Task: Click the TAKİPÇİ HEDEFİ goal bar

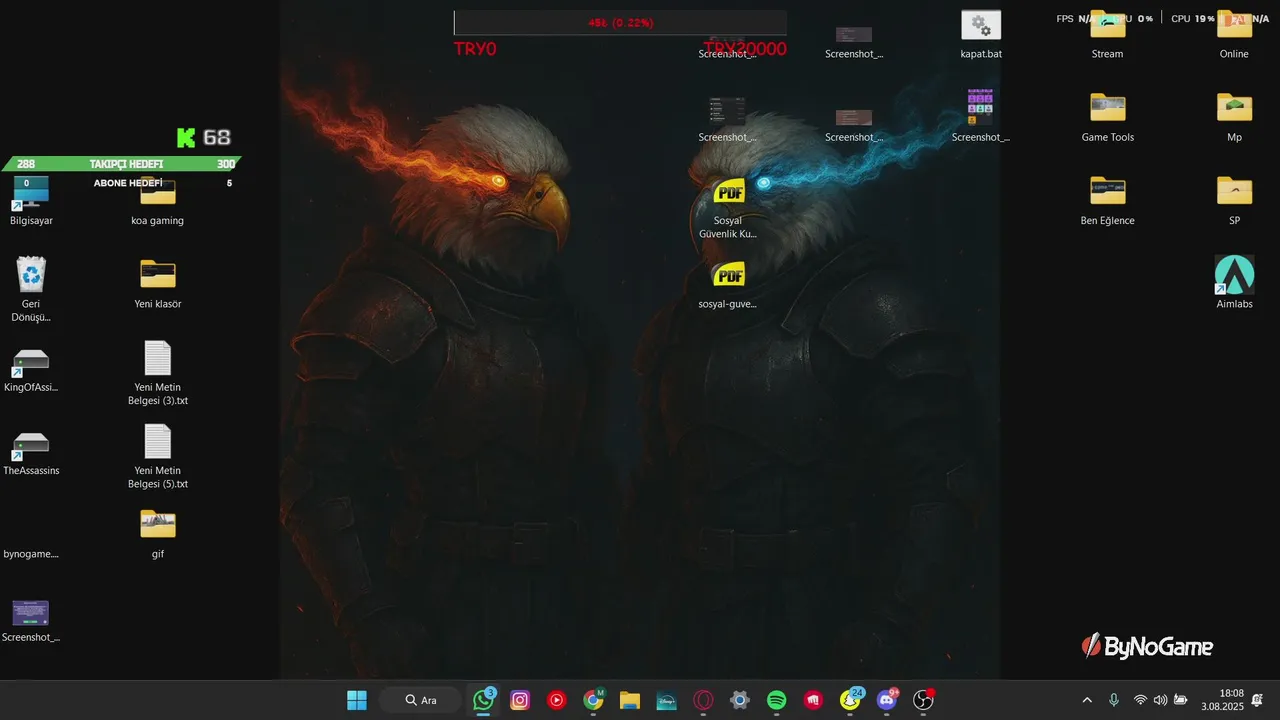Action: pyautogui.click(x=121, y=164)
